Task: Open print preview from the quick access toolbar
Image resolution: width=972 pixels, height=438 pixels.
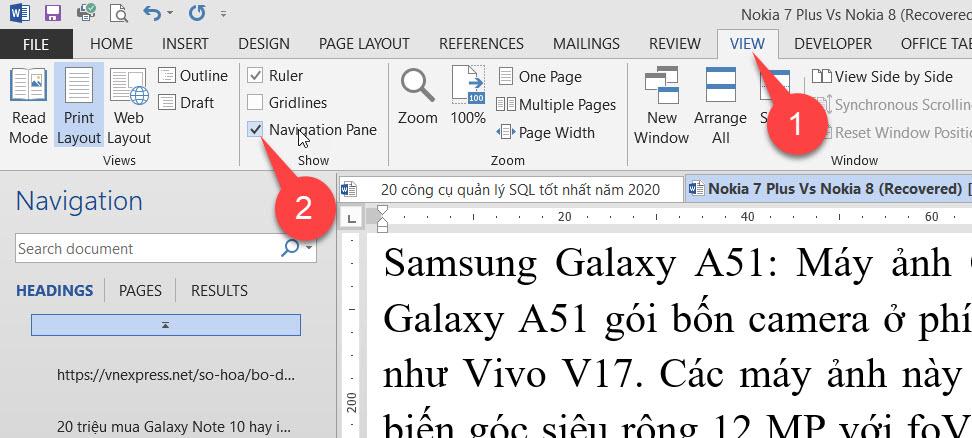Action: point(118,12)
